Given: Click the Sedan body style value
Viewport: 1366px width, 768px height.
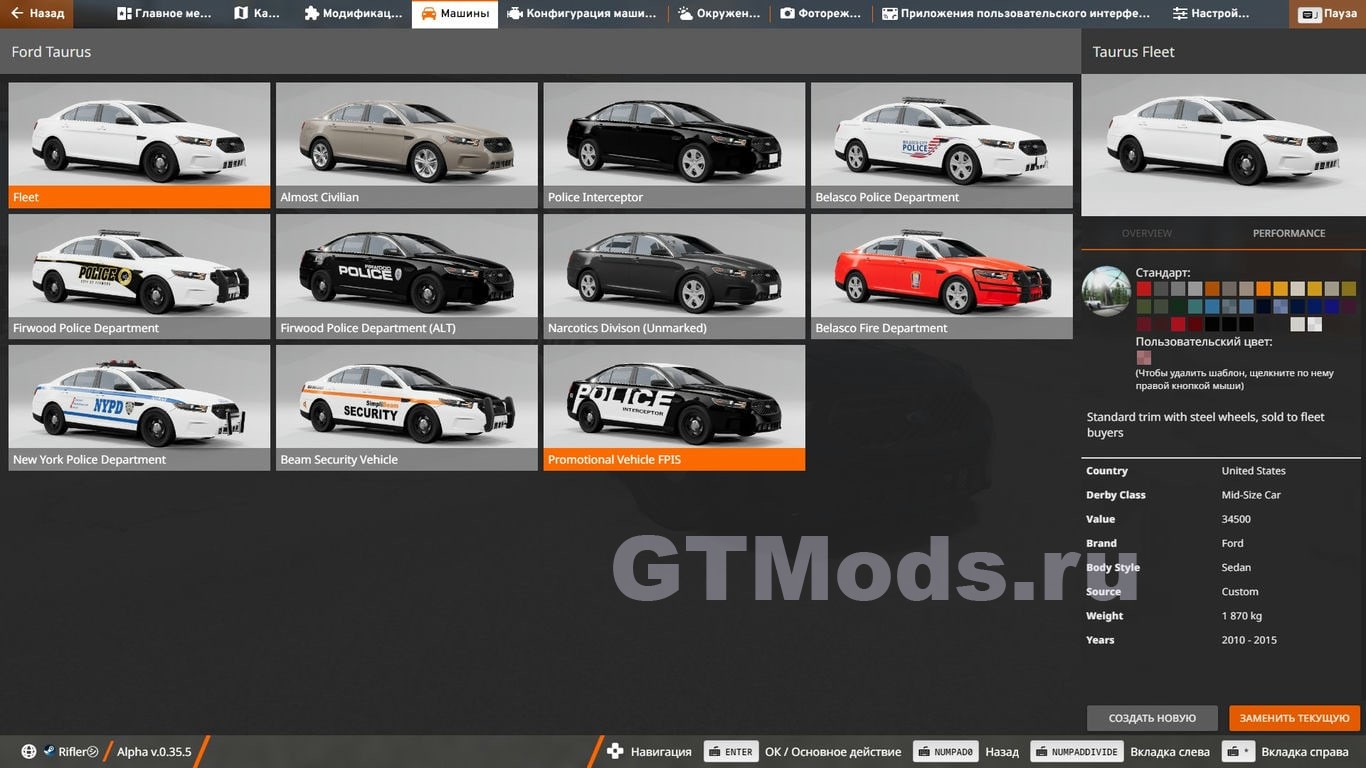Looking at the screenshot, I should 1236,567.
